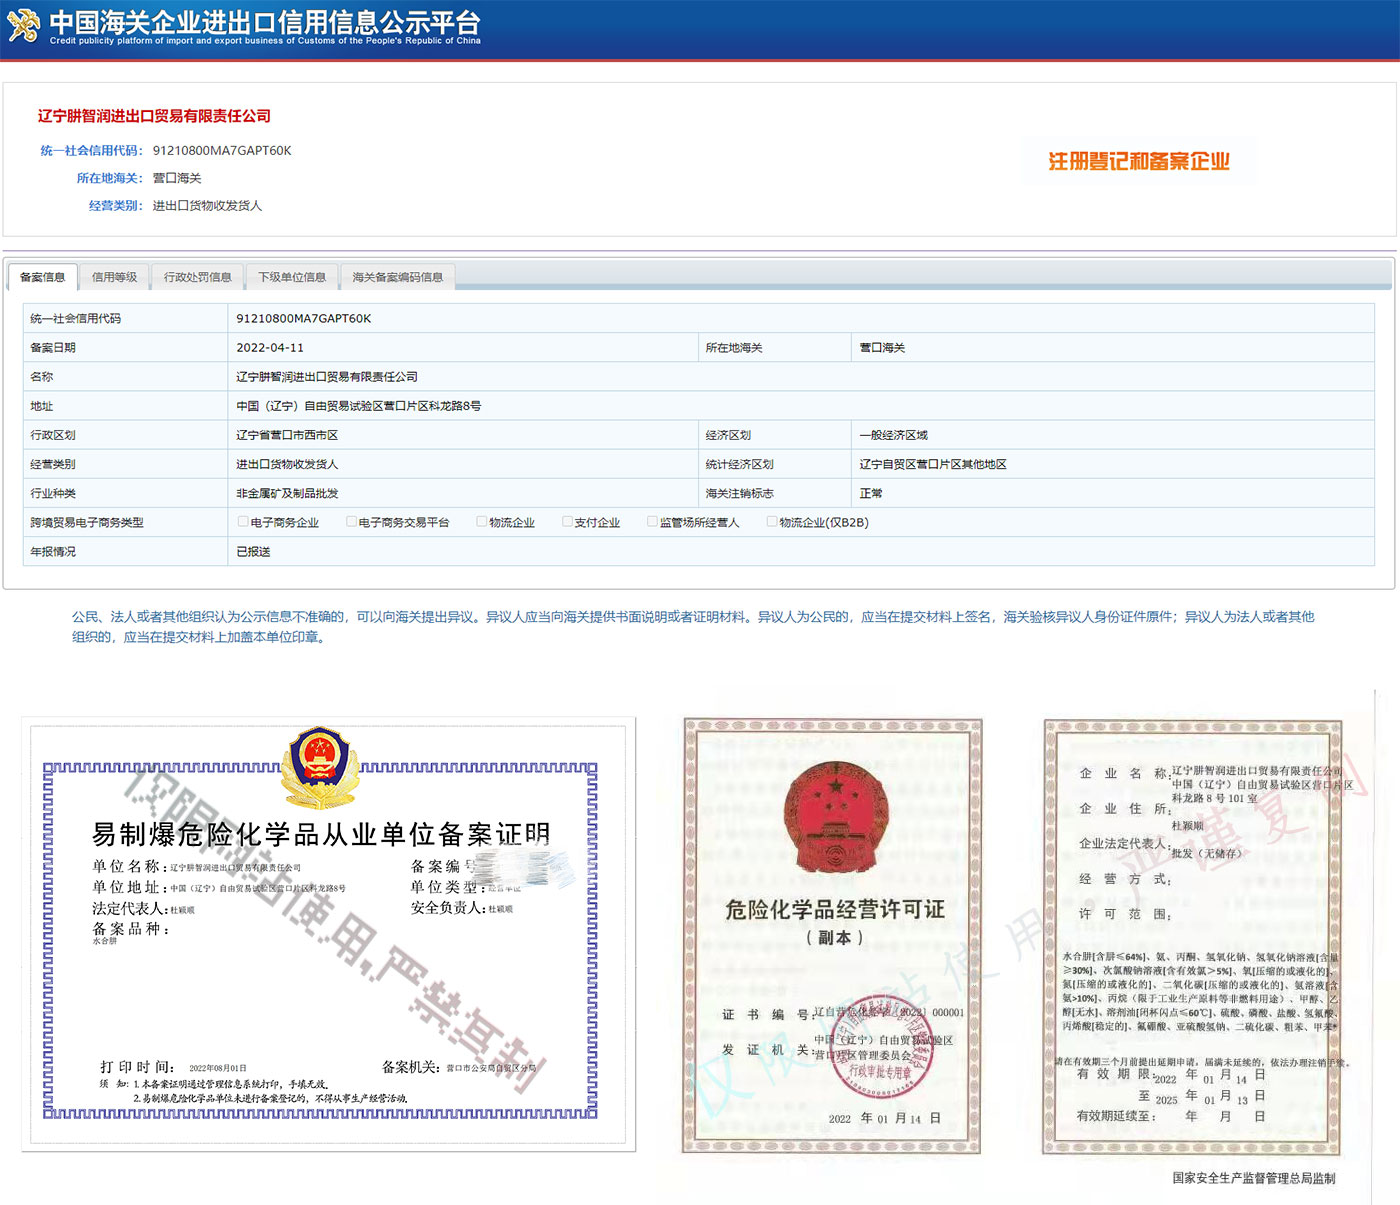Open the 危险化学品经营许可证 副本 cover image

[x=833, y=935]
